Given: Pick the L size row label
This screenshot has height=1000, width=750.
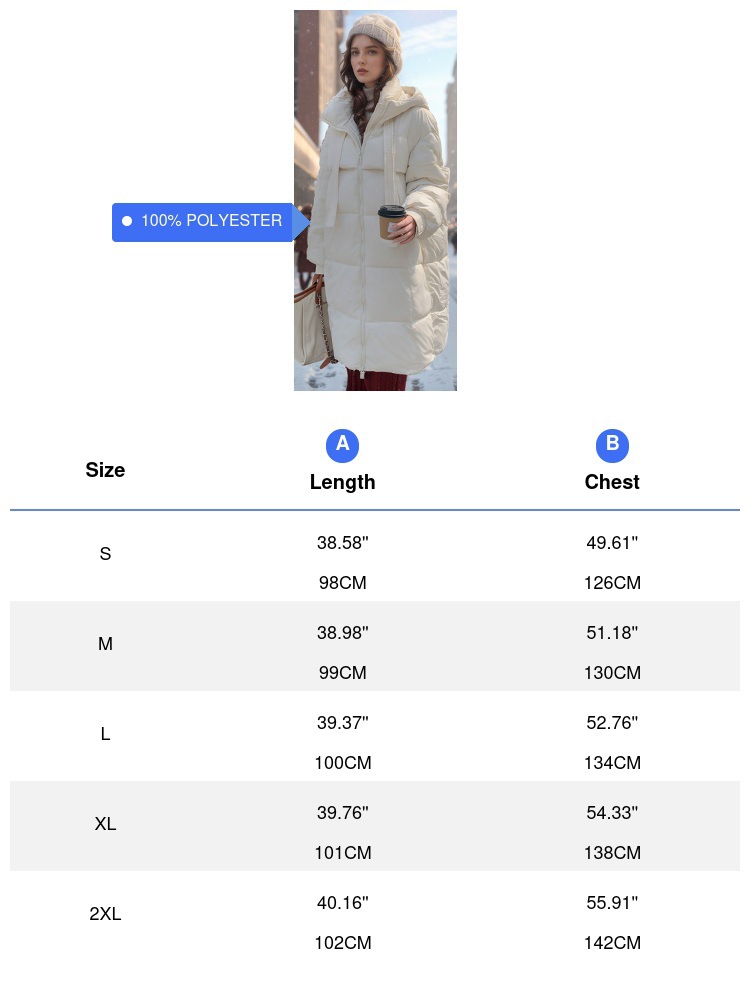Looking at the screenshot, I should click(105, 734).
